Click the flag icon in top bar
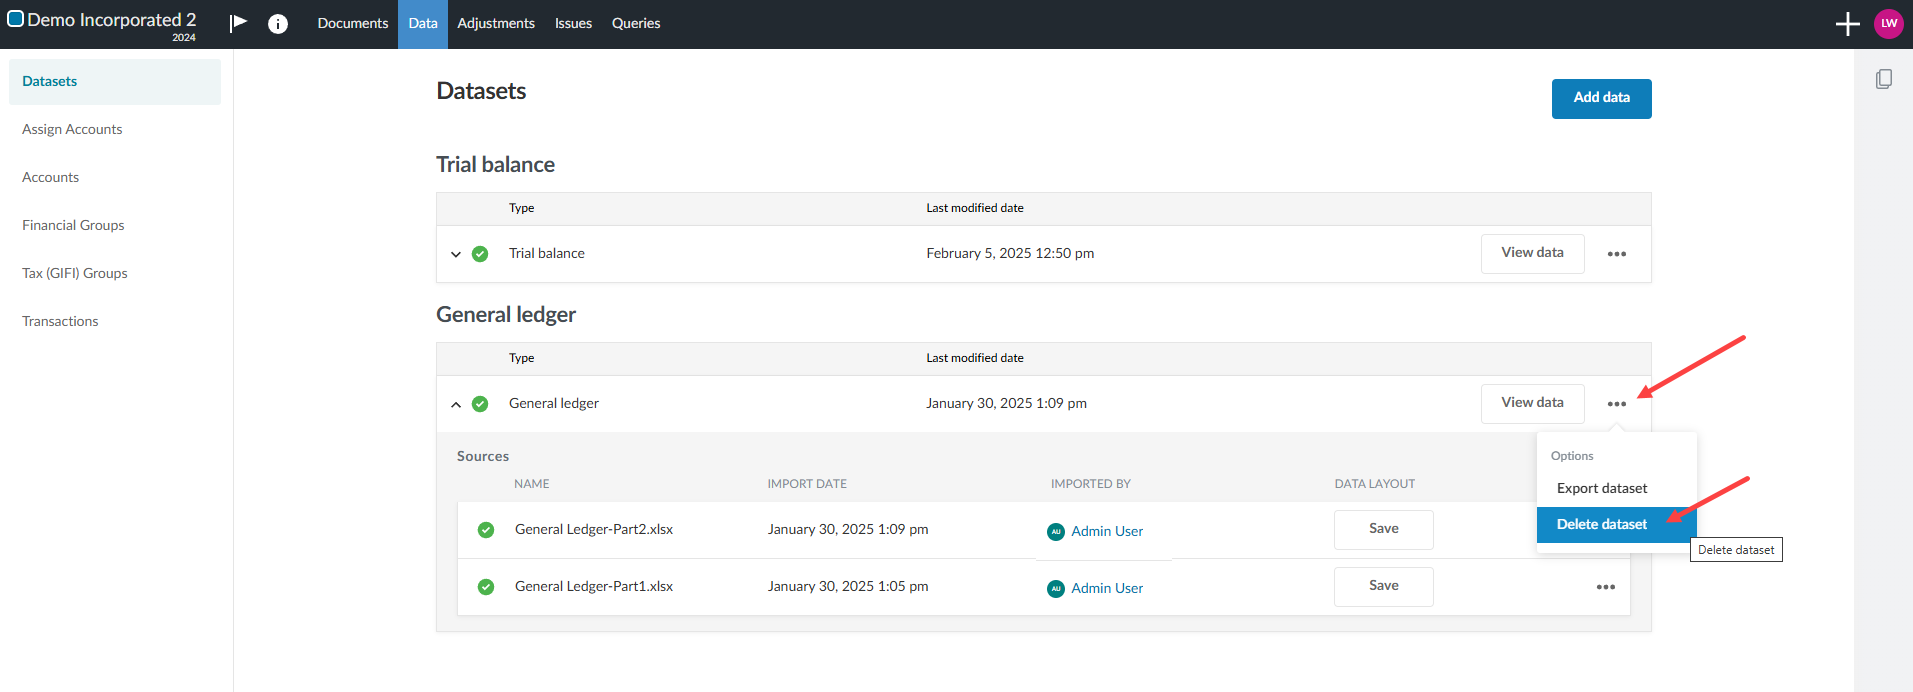This screenshot has height=692, width=1913. click(238, 23)
